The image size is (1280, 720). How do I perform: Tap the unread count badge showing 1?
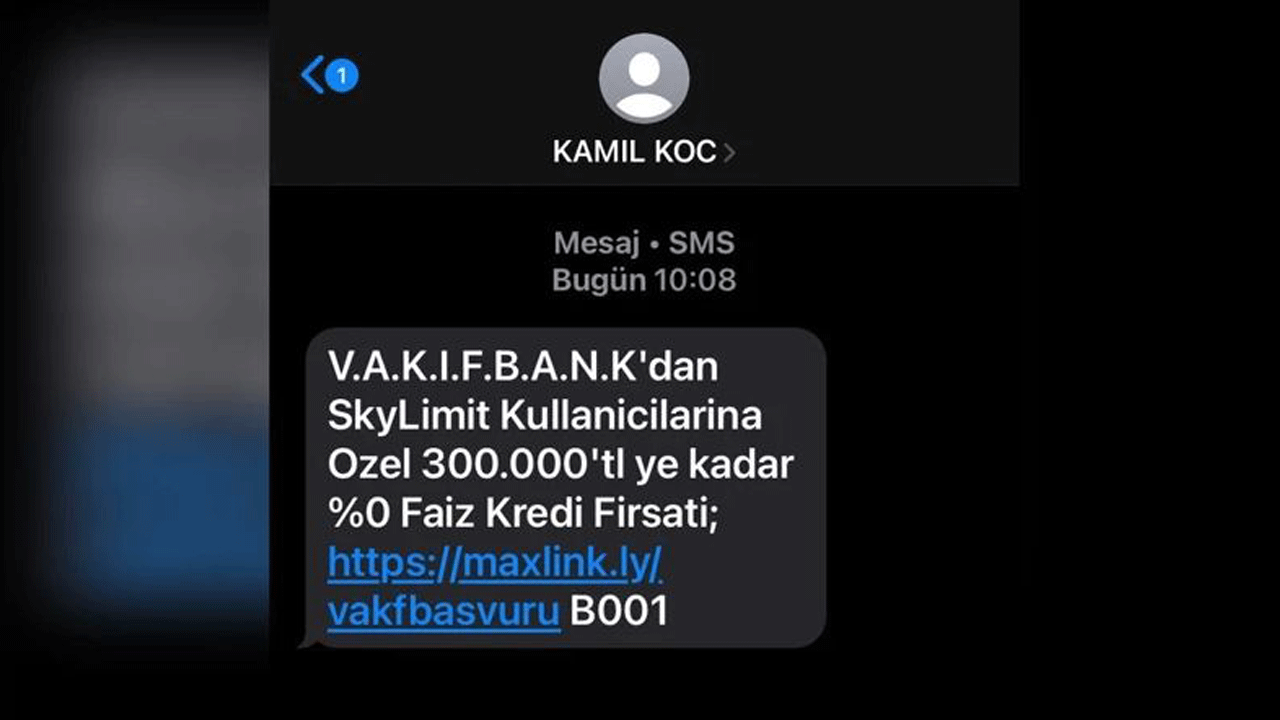click(342, 75)
